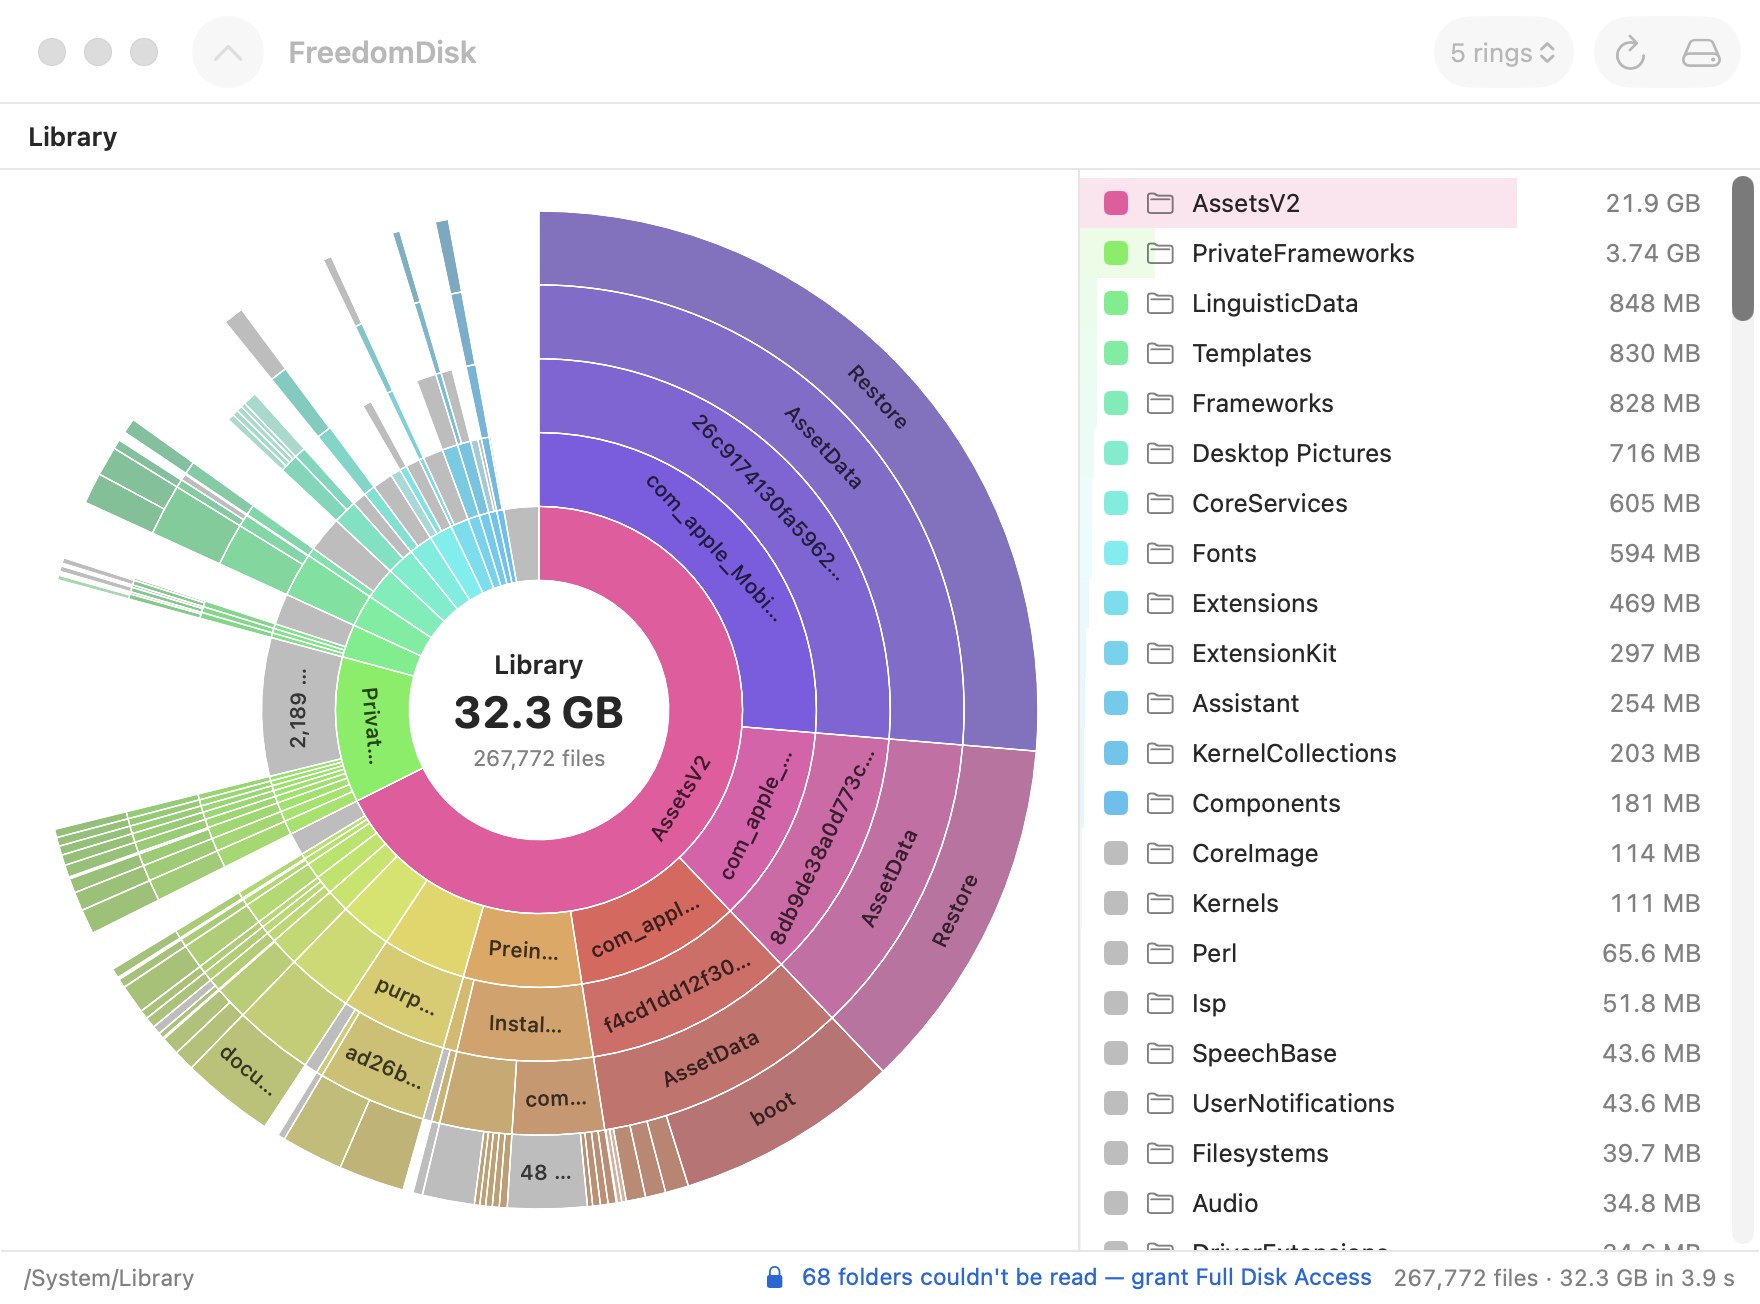Click the PrivateFrameworks folder icon
This screenshot has height=1304, width=1760.
(1160, 253)
